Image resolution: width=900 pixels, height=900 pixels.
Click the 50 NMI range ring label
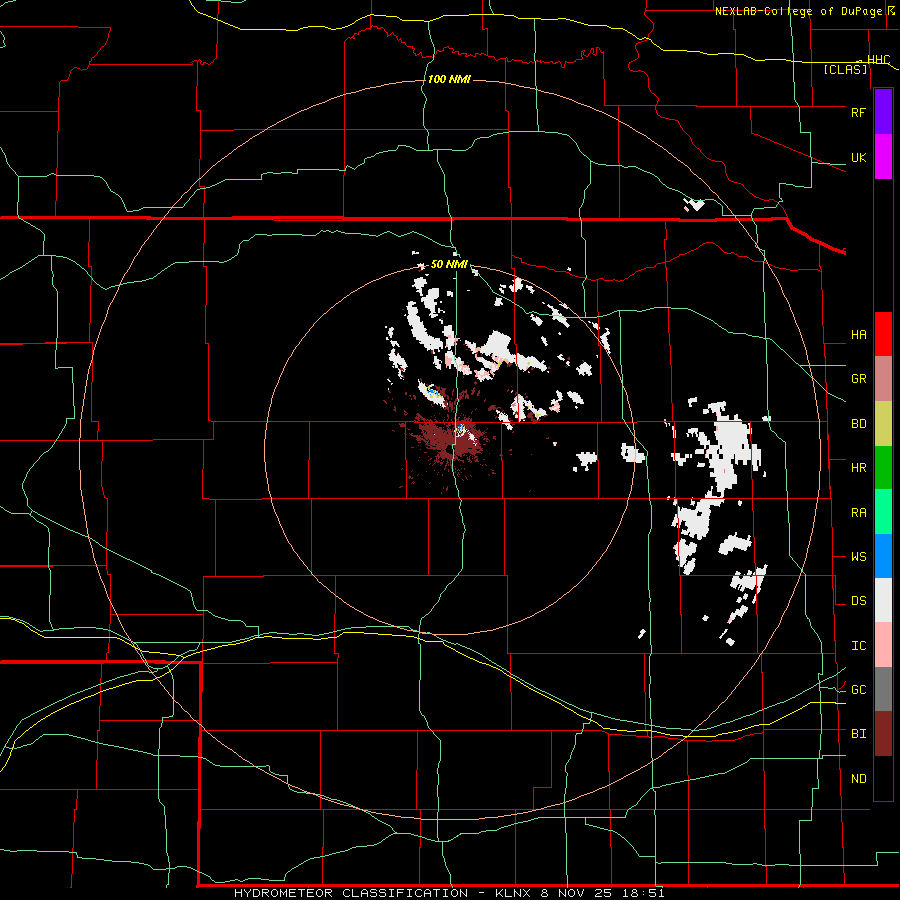449,264
